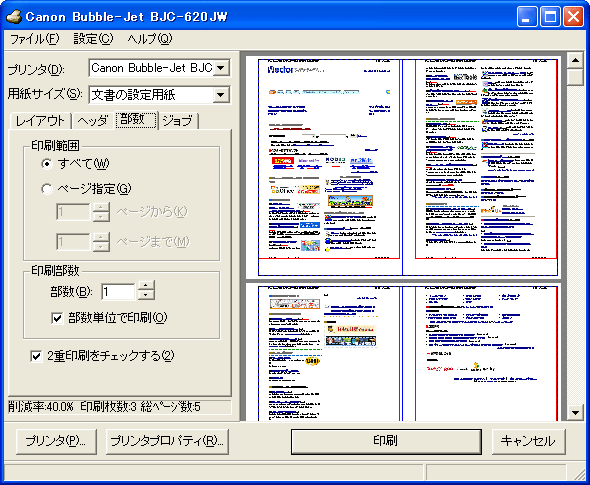Close the Canon Bubble-Jet window
The width and height of the screenshot is (590, 485).
click(x=573, y=17)
